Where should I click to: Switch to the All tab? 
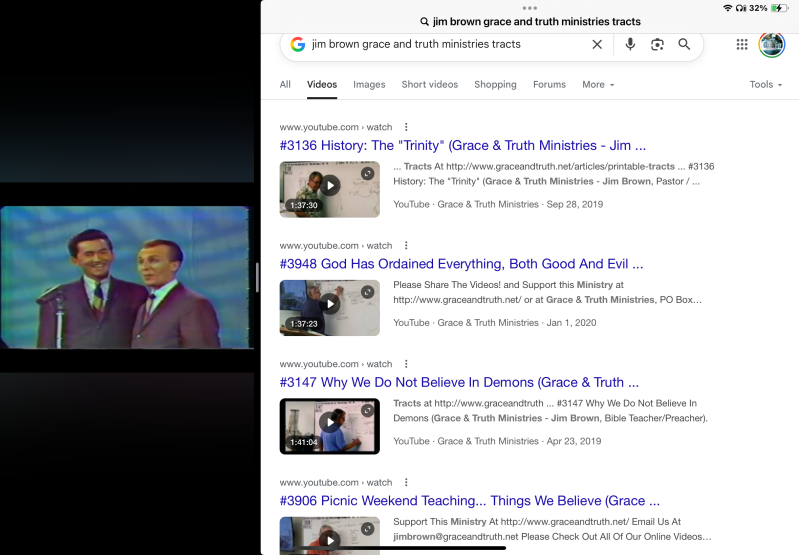click(x=285, y=85)
